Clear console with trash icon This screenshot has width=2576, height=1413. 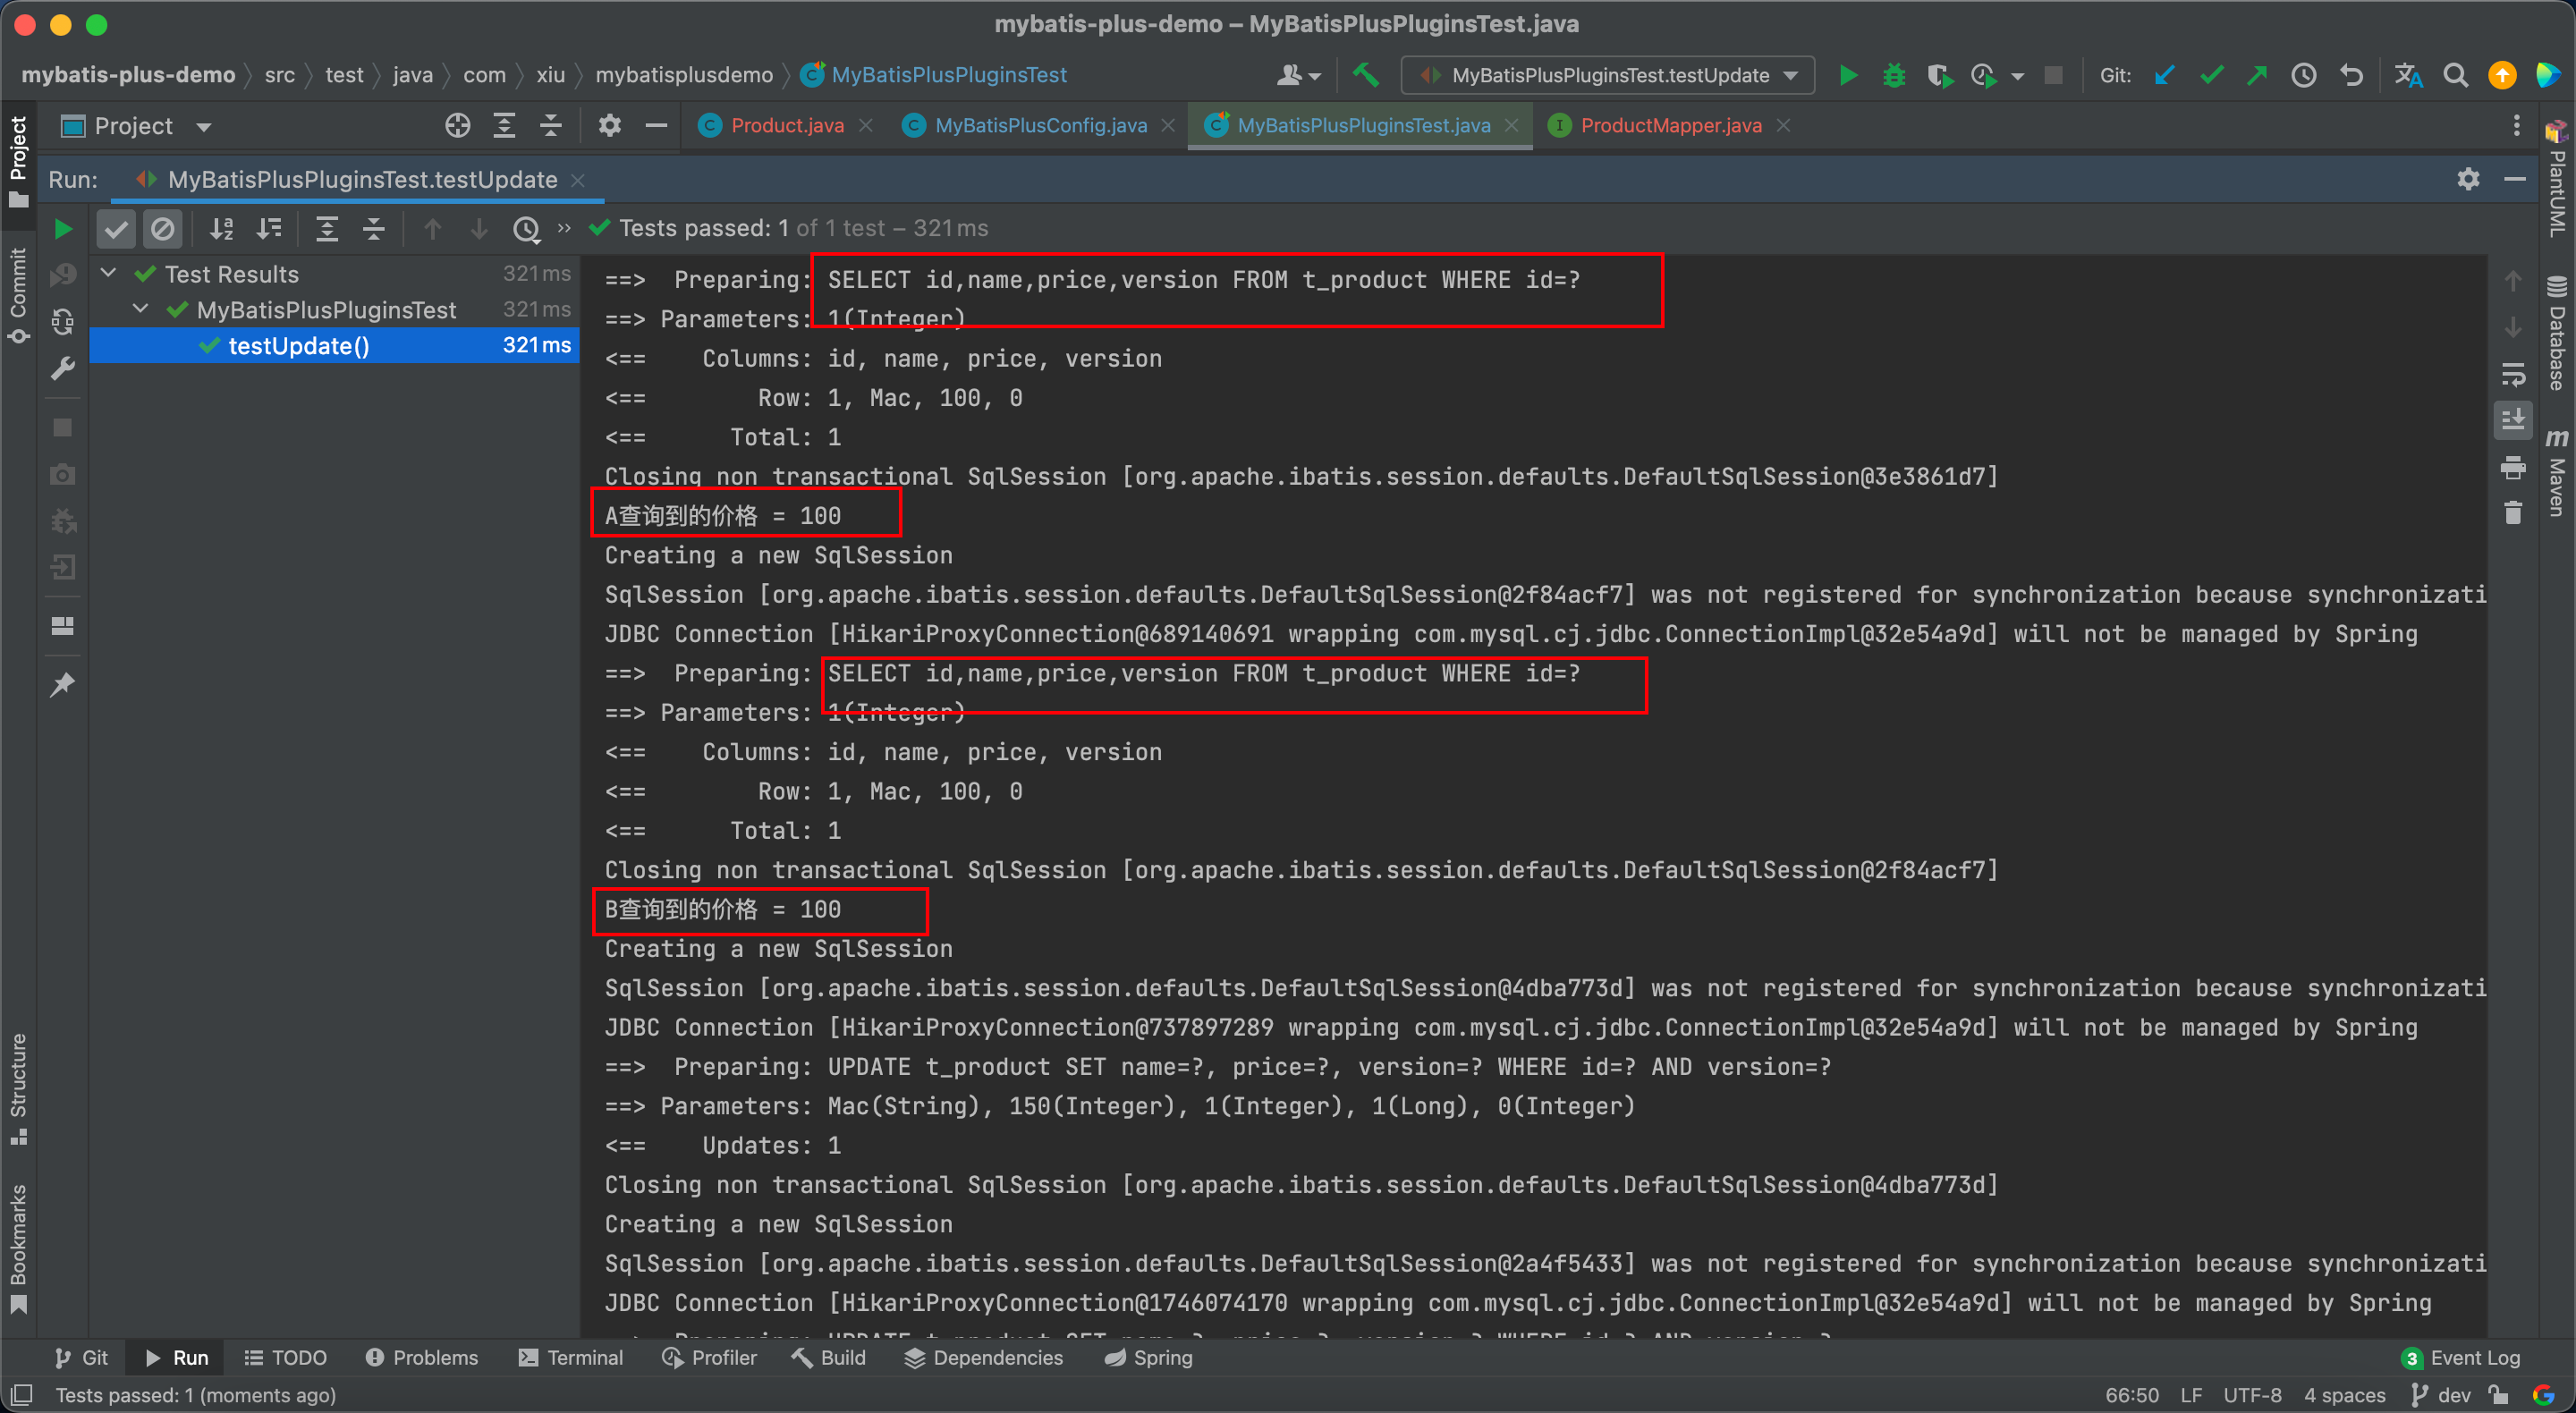(x=2513, y=513)
